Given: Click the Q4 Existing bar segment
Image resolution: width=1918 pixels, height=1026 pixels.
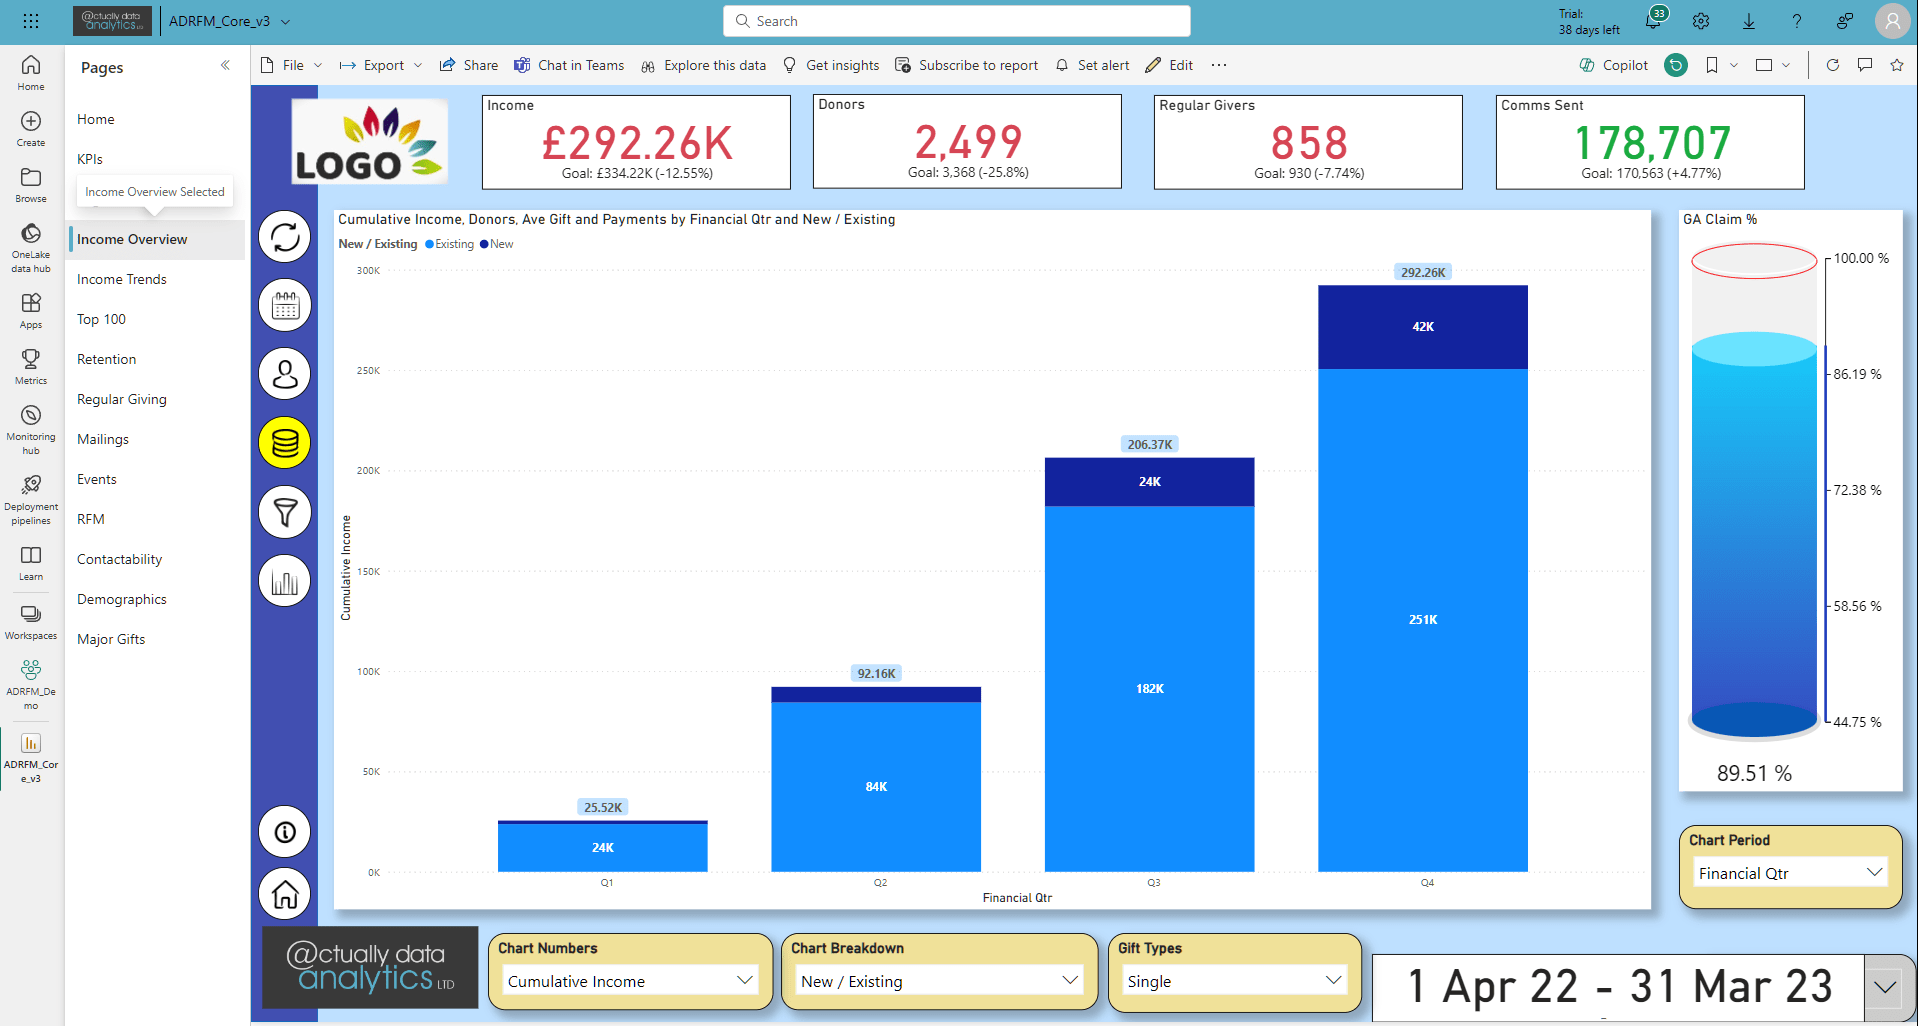Looking at the screenshot, I should click(x=1422, y=620).
